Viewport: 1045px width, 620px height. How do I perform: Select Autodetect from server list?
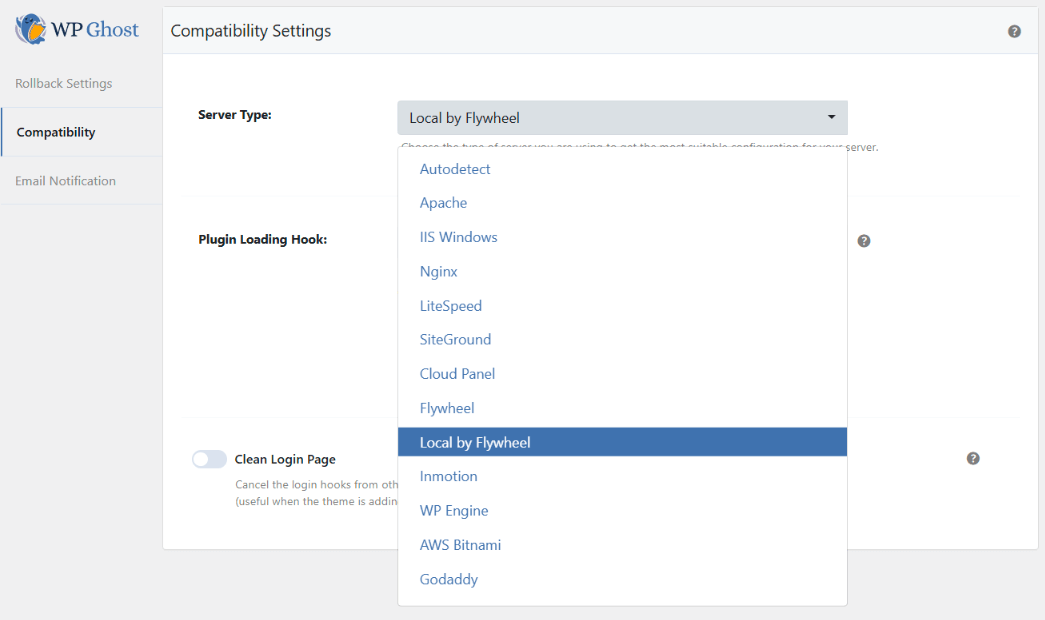455,169
